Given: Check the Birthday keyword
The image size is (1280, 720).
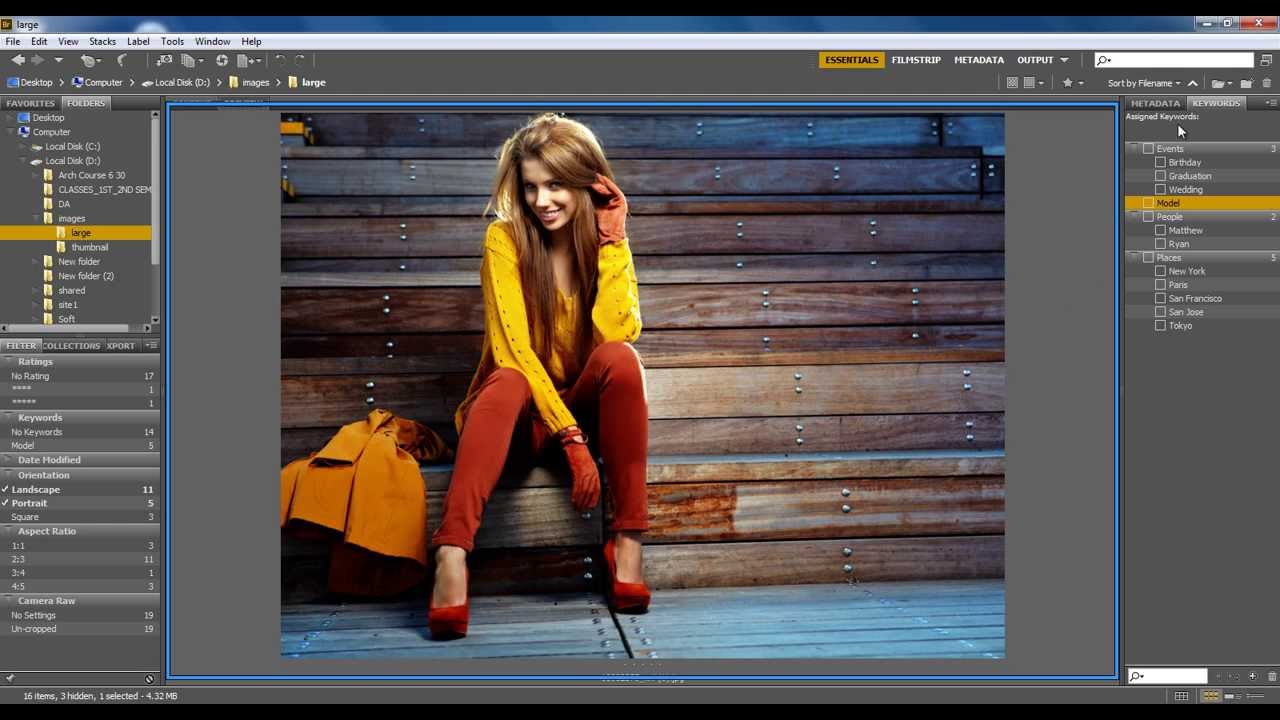Looking at the screenshot, I should (x=1160, y=162).
